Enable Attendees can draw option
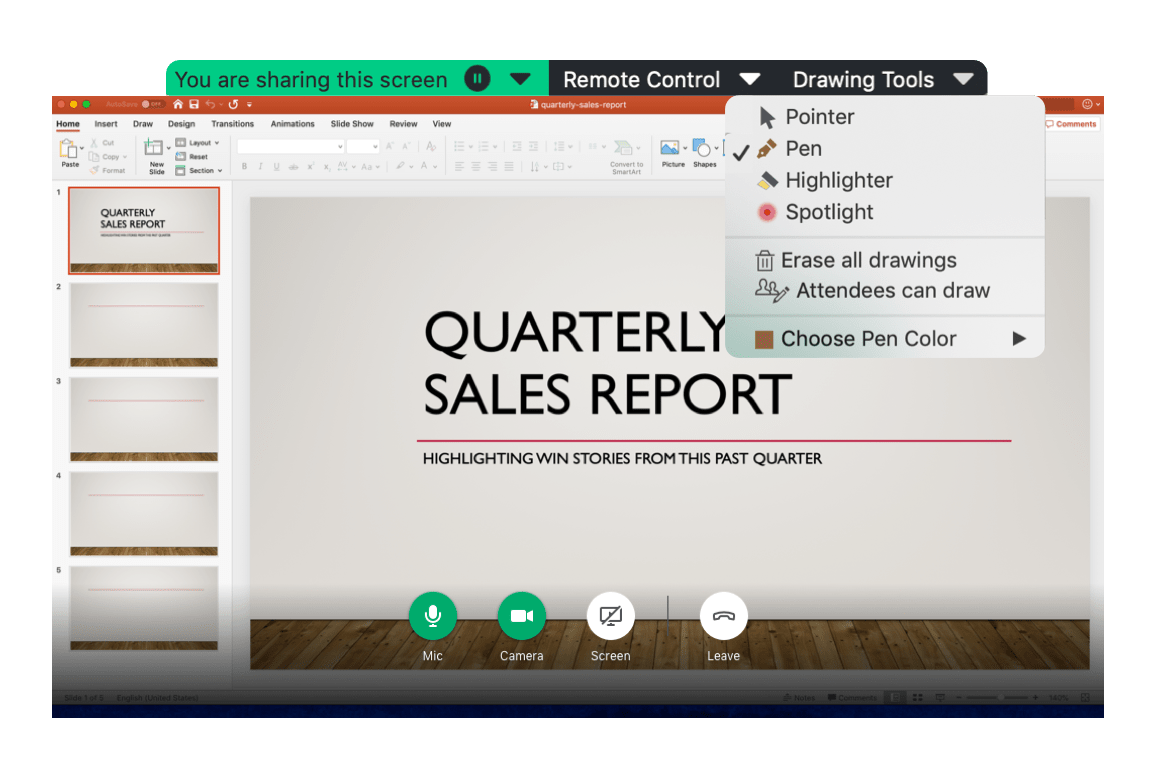Image resolution: width=1154 pixels, height=778 pixels. (891, 291)
